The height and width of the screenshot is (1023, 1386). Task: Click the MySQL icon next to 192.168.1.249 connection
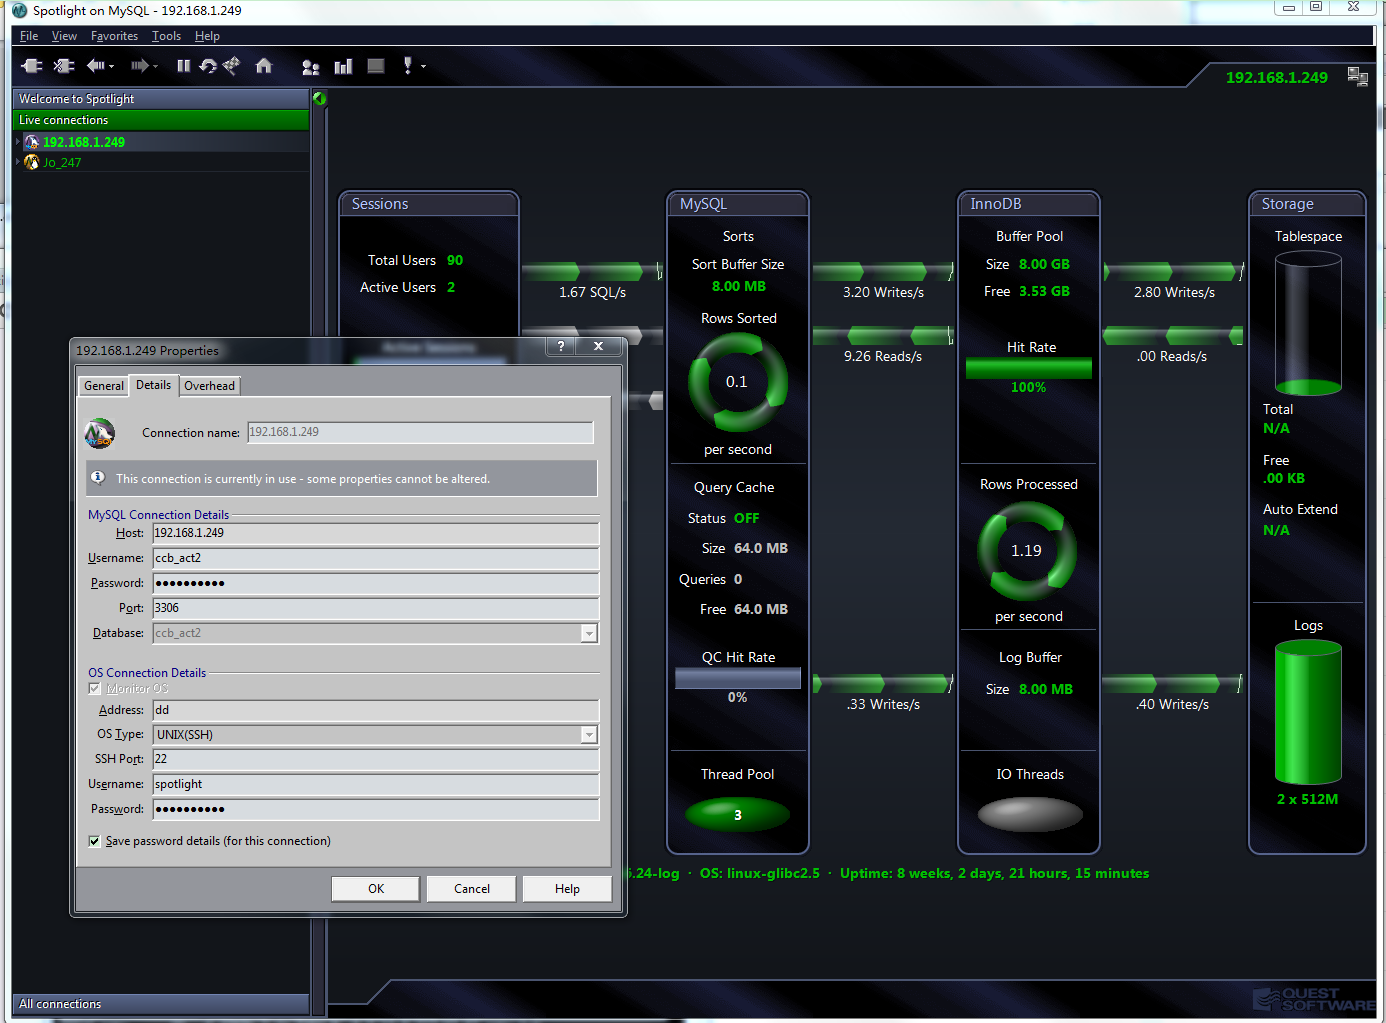click(32, 142)
